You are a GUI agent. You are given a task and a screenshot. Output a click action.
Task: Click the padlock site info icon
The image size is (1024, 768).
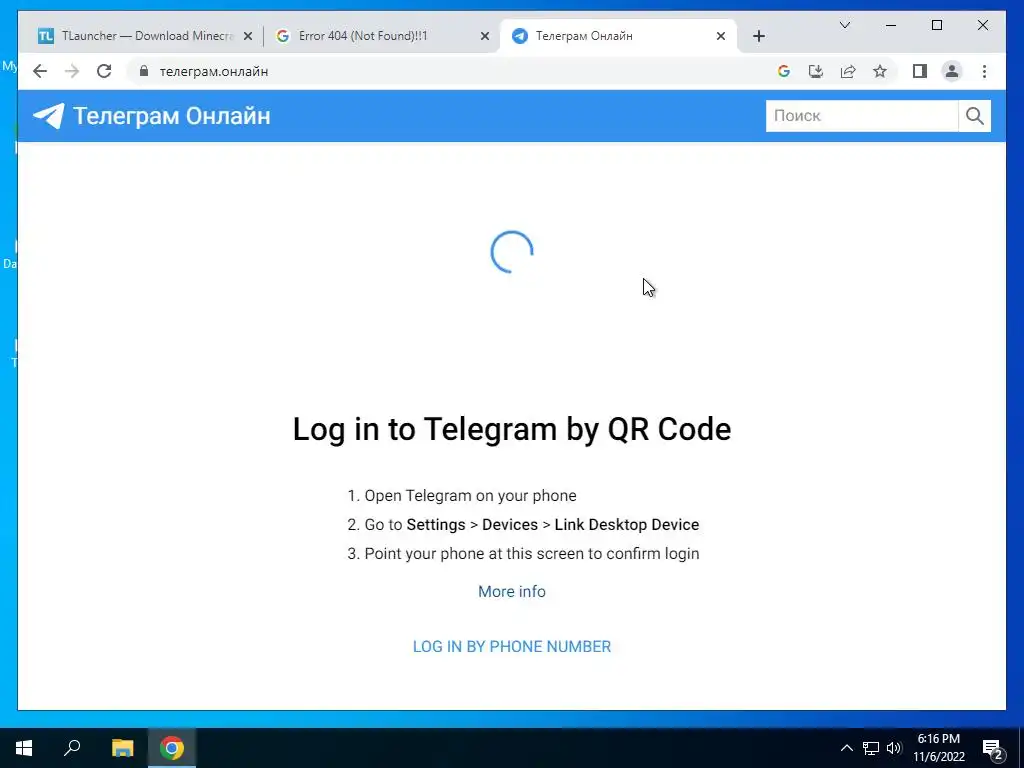click(x=144, y=71)
